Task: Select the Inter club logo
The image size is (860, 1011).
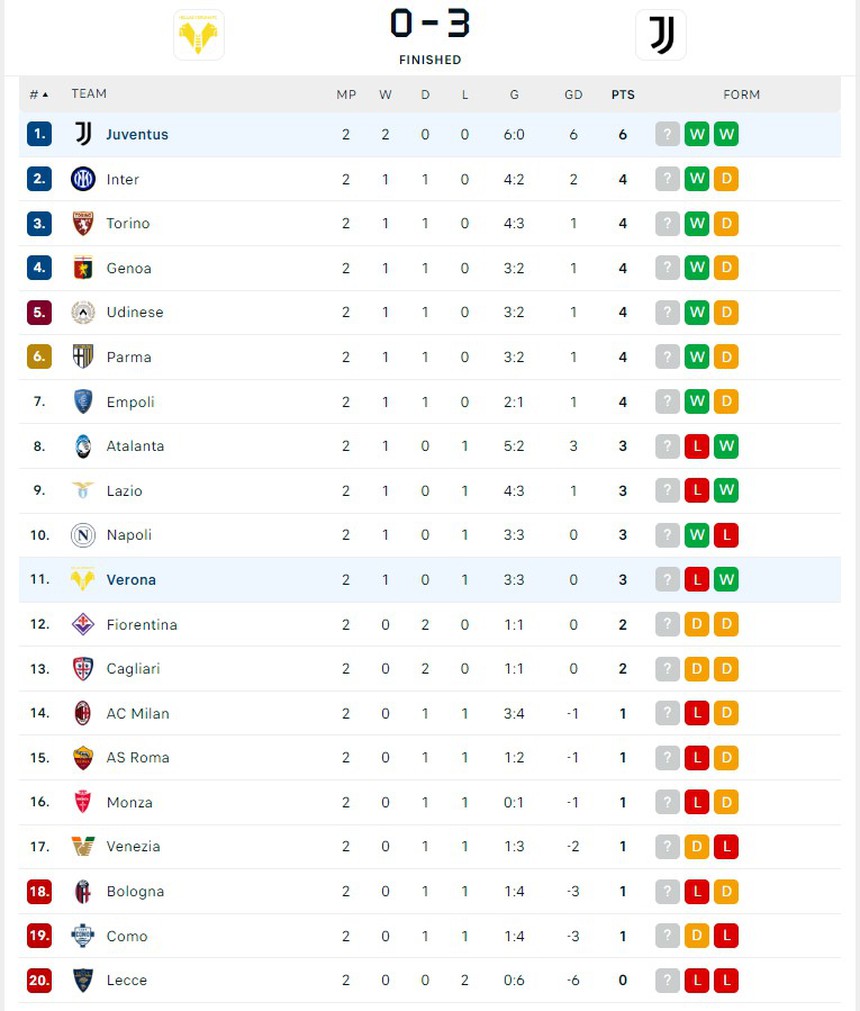Action: [x=83, y=179]
